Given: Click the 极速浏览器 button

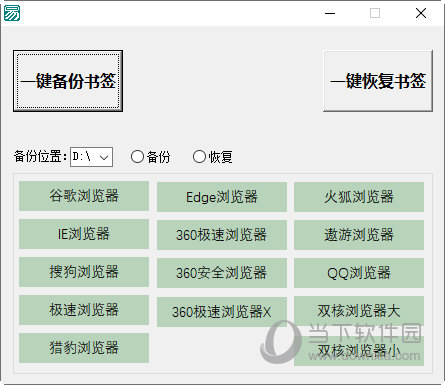Looking at the screenshot, I should 84,310.
